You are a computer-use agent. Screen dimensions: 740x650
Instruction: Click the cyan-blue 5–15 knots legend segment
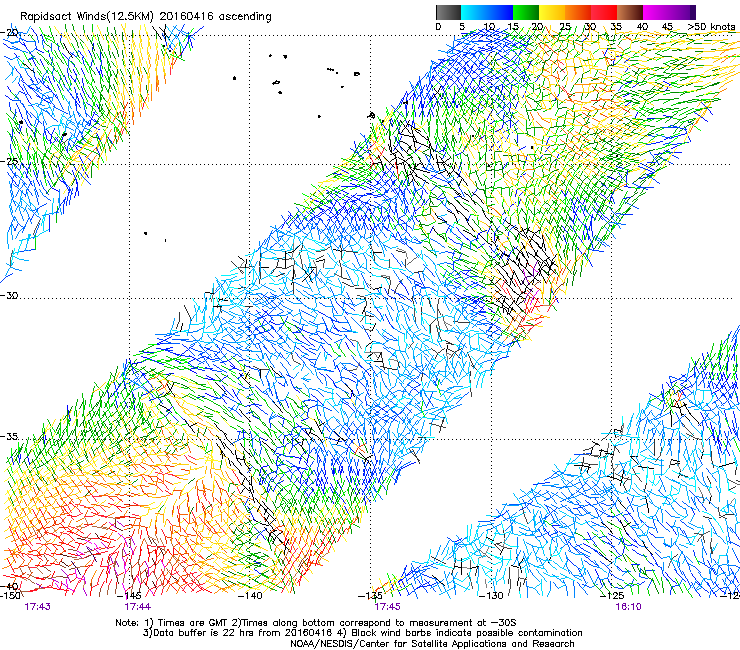487,12
